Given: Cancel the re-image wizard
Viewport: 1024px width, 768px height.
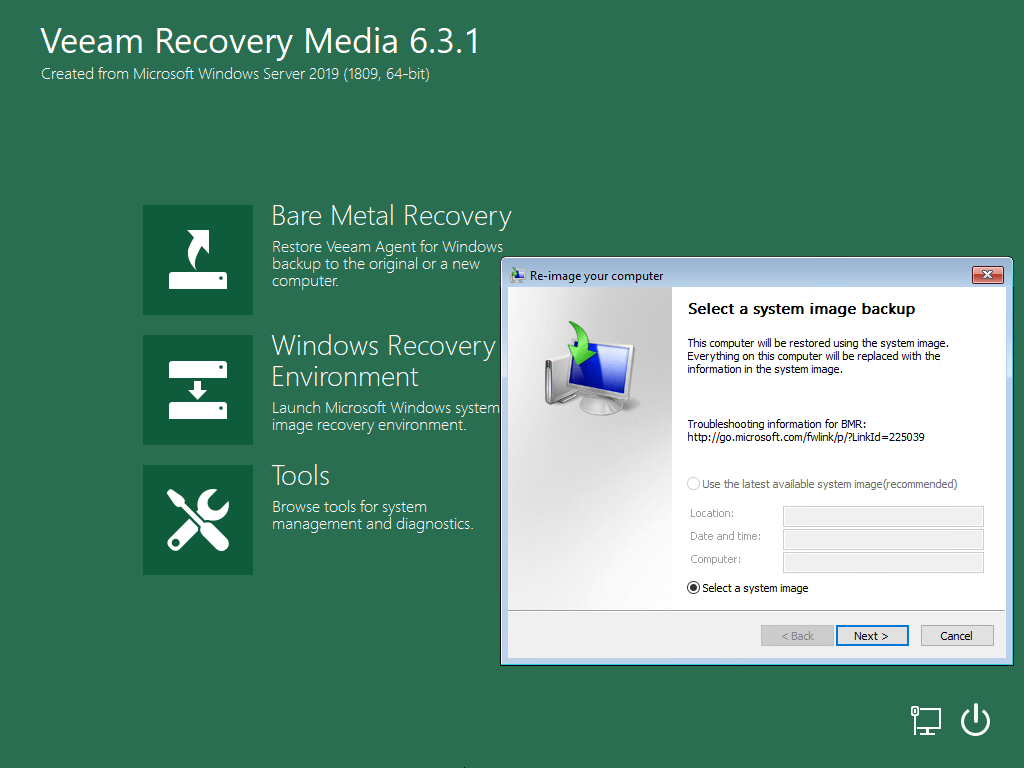Looking at the screenshot, I should click(x=956, y=635).
